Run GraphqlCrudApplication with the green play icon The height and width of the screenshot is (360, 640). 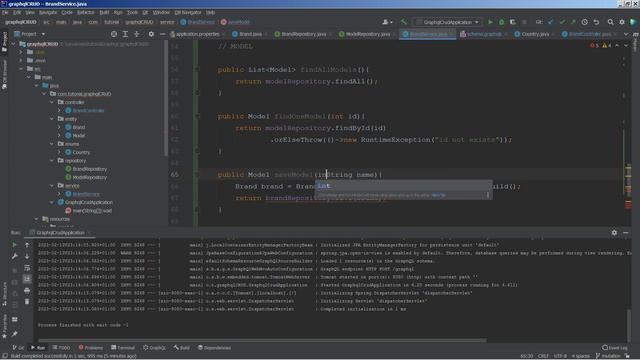[490, 22]
